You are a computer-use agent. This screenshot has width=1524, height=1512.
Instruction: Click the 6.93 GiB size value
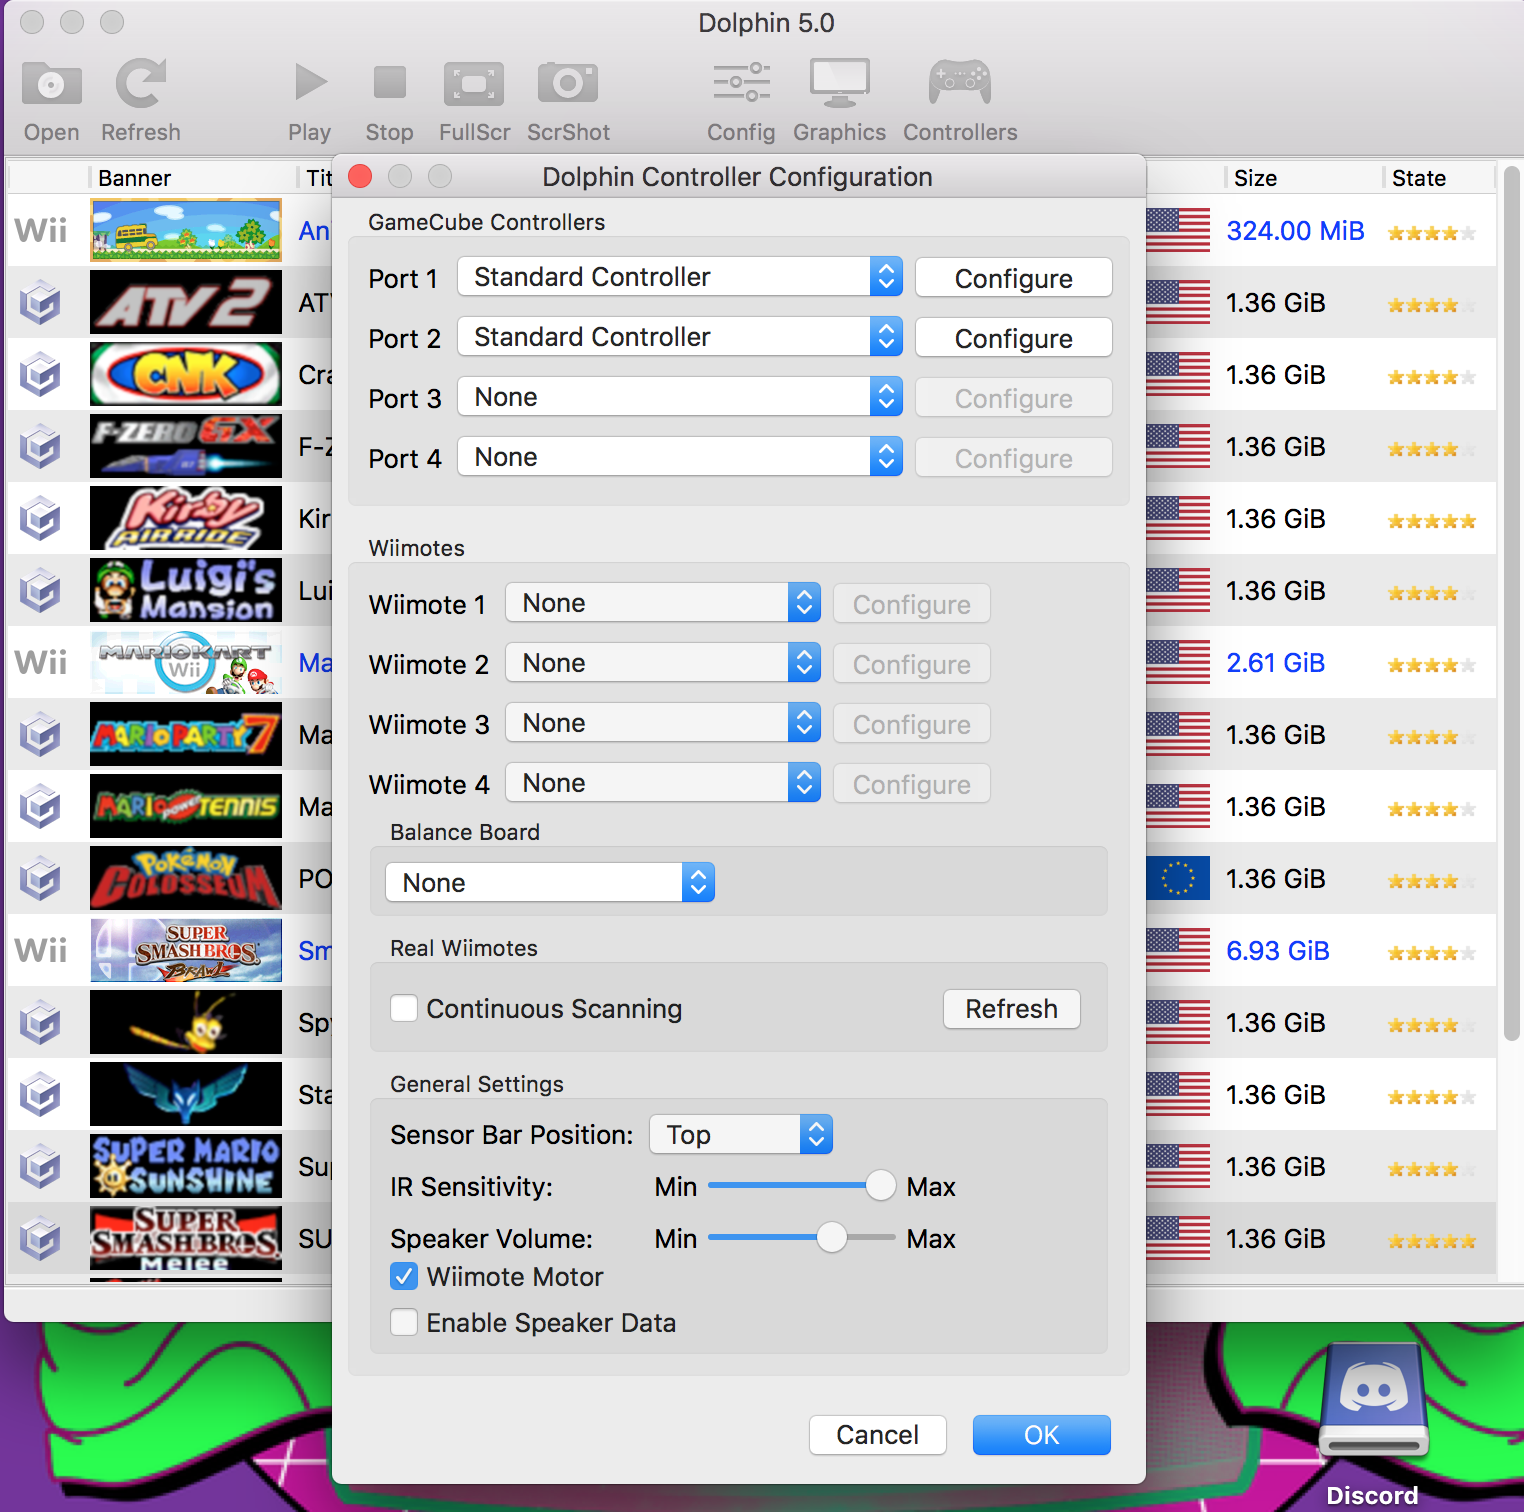click(x=1278, y=951)
